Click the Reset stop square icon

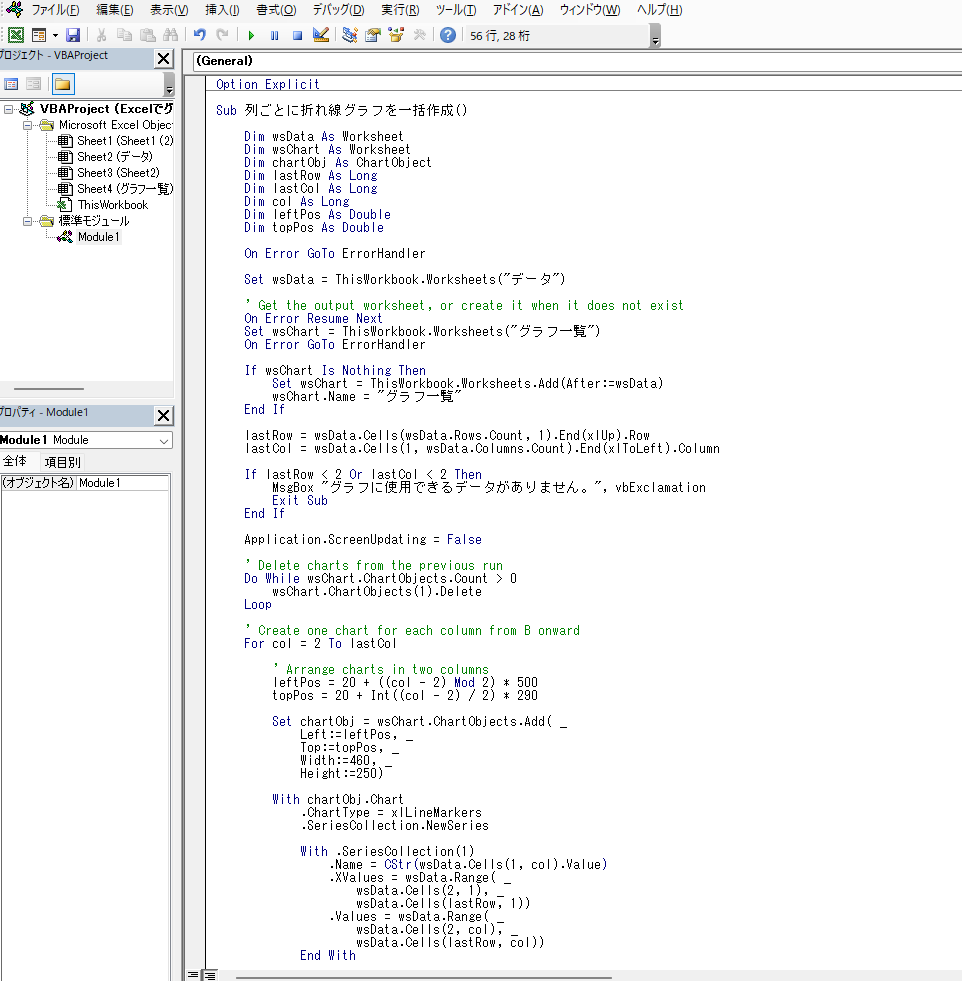298,36
